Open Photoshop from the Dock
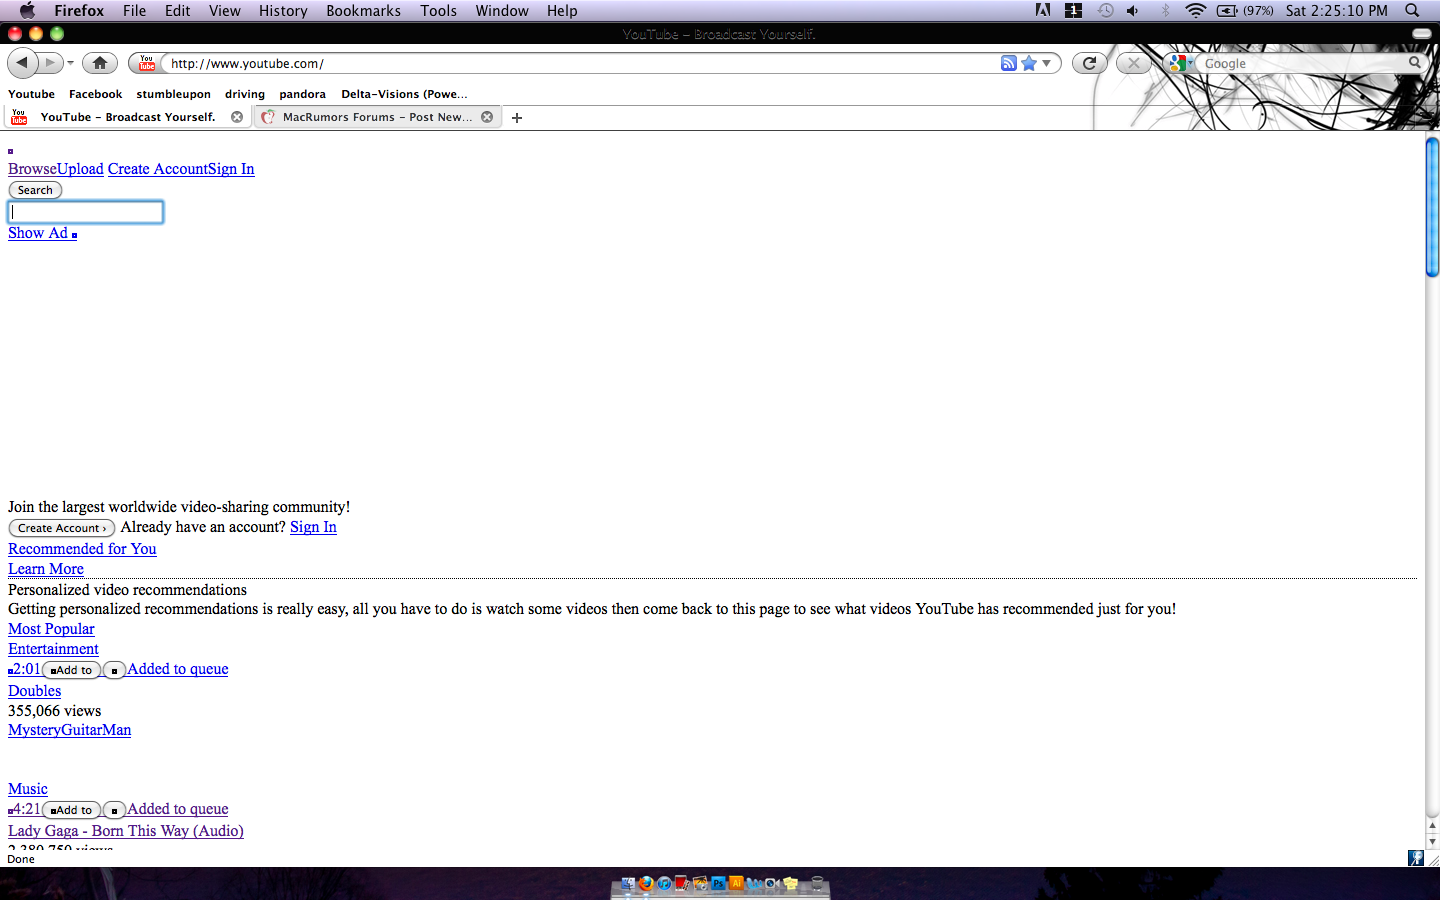Screen dimensions: 1440x900 point(718,883)
